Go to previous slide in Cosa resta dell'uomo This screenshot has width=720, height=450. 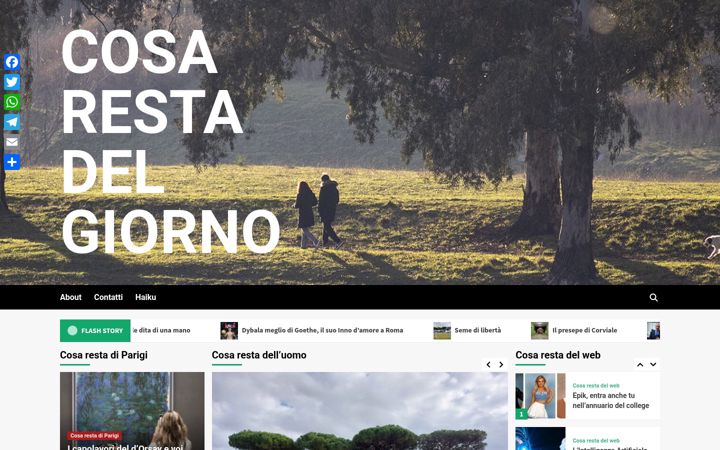click(x=488, y=365)
